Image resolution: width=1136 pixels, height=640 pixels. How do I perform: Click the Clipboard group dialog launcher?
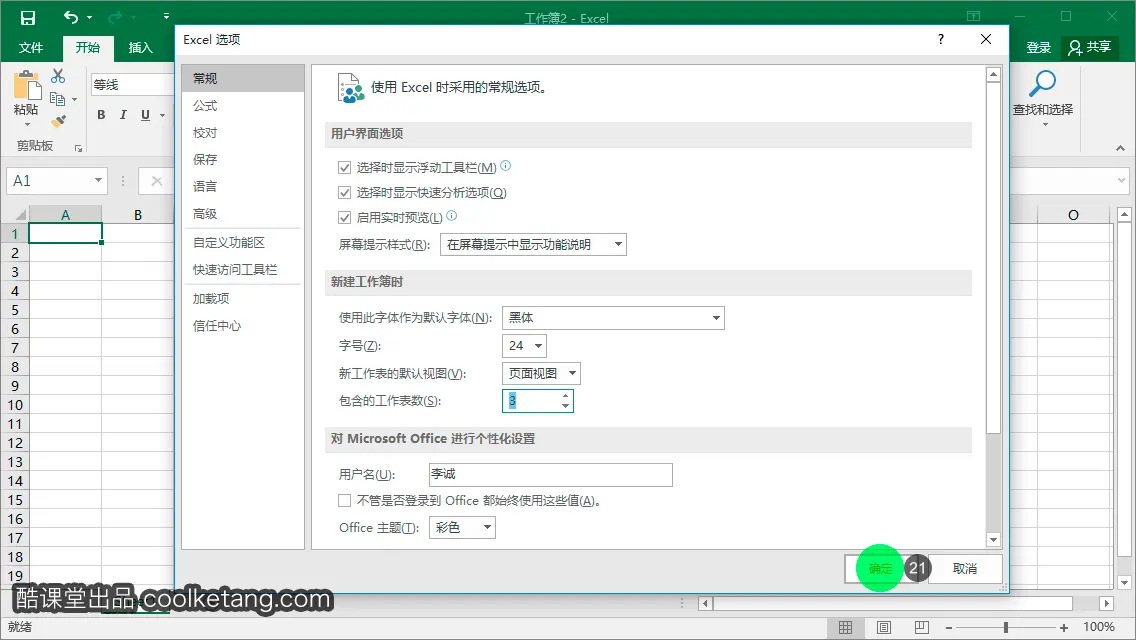78,149
